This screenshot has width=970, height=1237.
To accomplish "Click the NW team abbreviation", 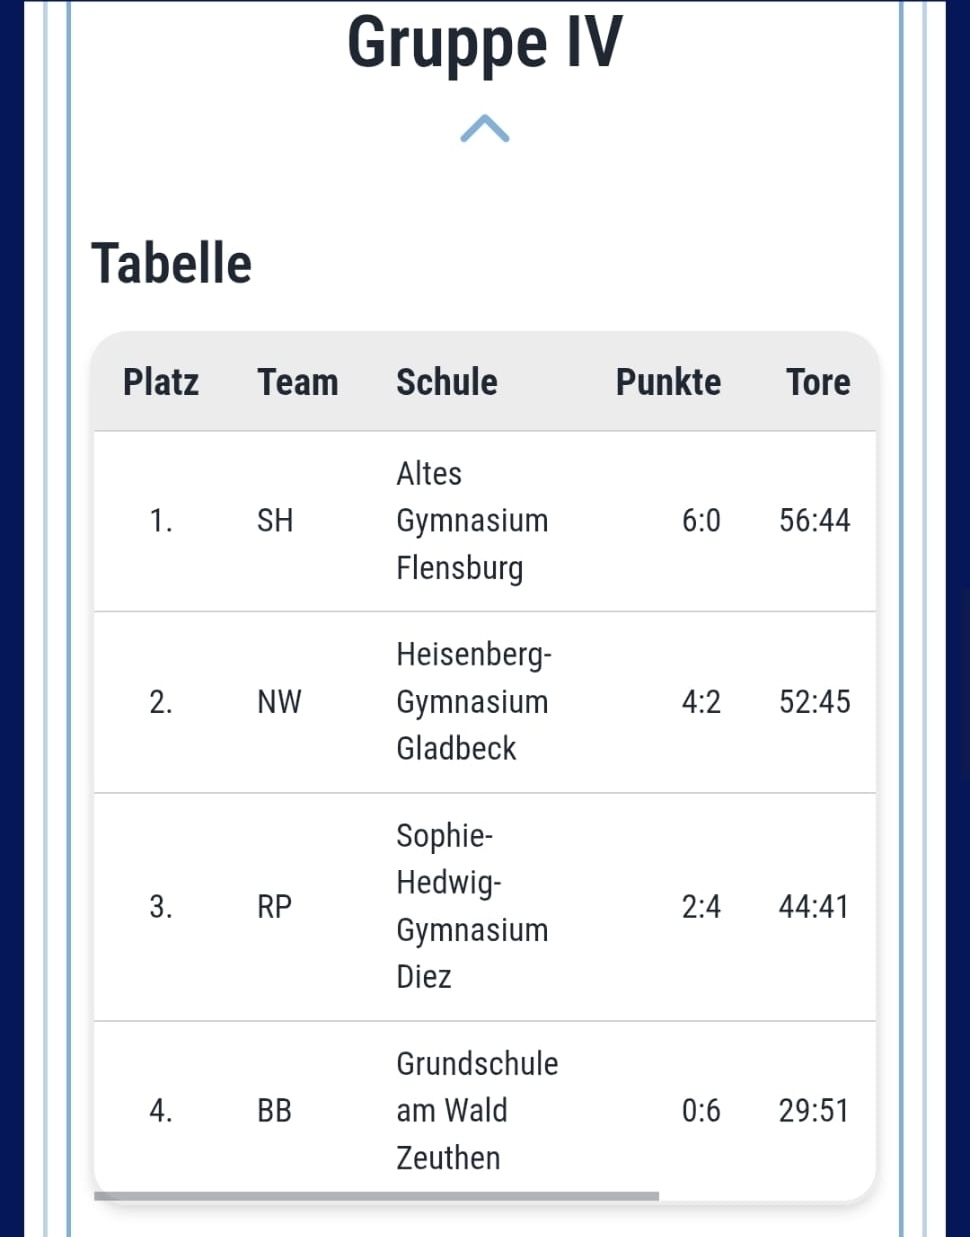I will click(x=279, y=702).
